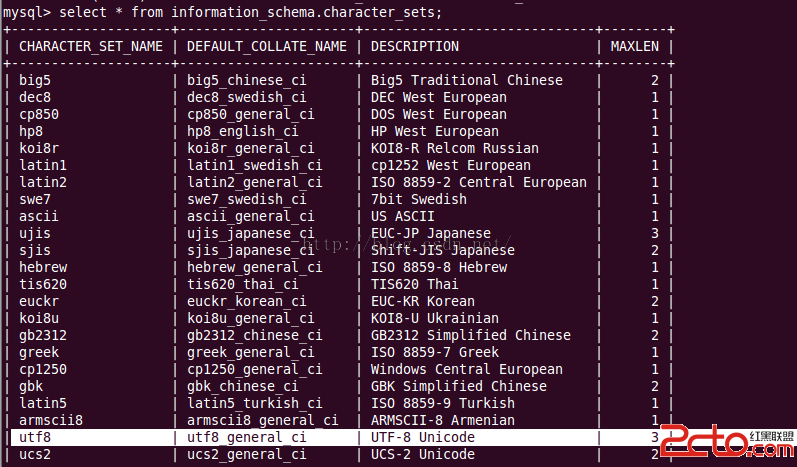Image resolution: width=797 pixels, height=467 pixels.
Task: Click the DEFAULT_COLLATE_NAME column header
Action: 267,46
